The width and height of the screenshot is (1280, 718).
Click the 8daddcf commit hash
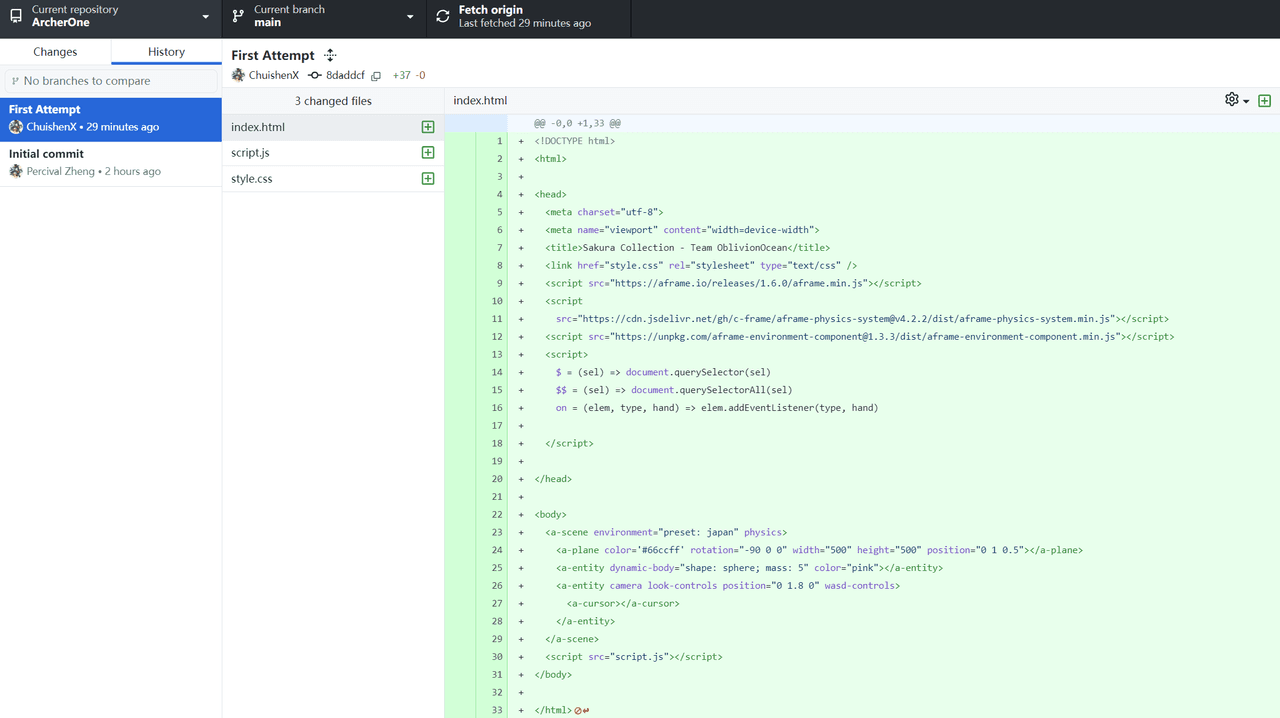[x=345, y=76]
